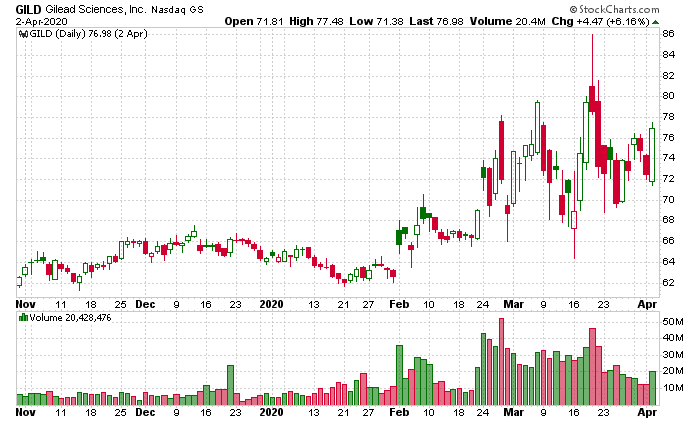Click the 50M volume axis label
This screenshot has height=421, width=700.
672,322
